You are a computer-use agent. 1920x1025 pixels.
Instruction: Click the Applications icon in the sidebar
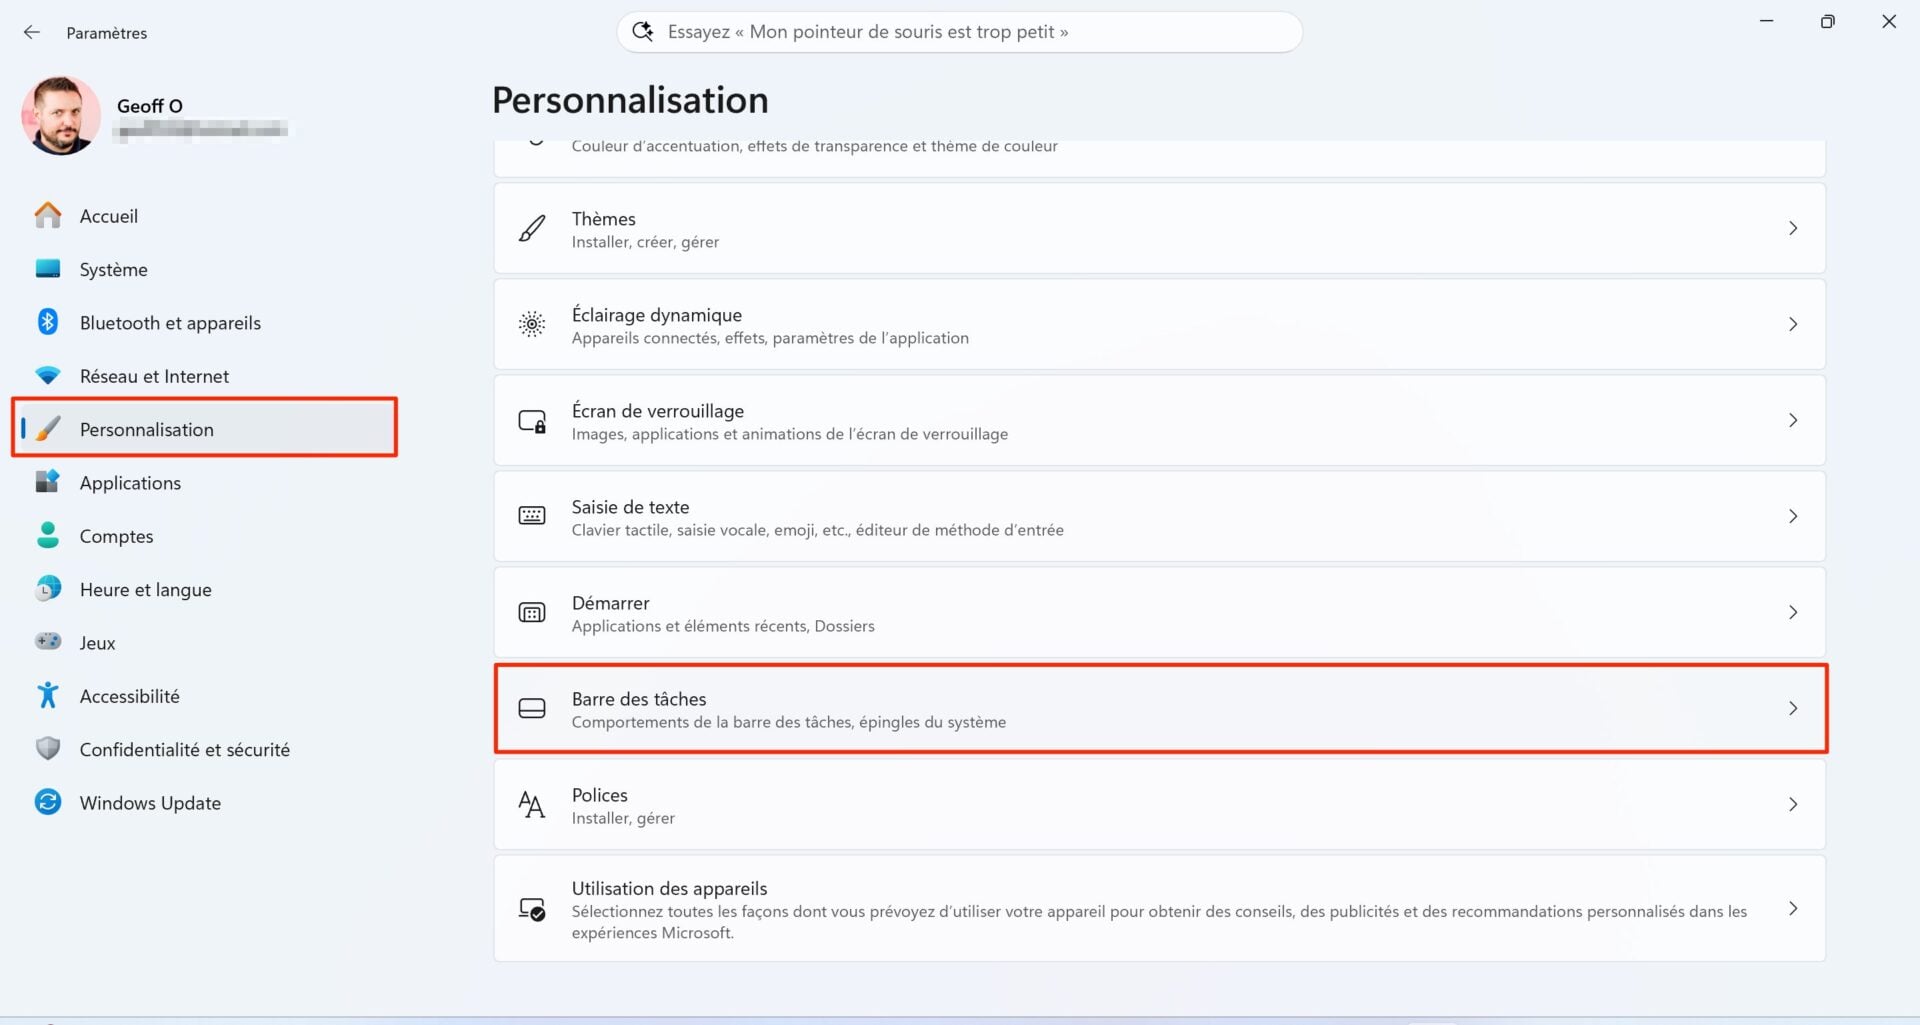[48, 482]
